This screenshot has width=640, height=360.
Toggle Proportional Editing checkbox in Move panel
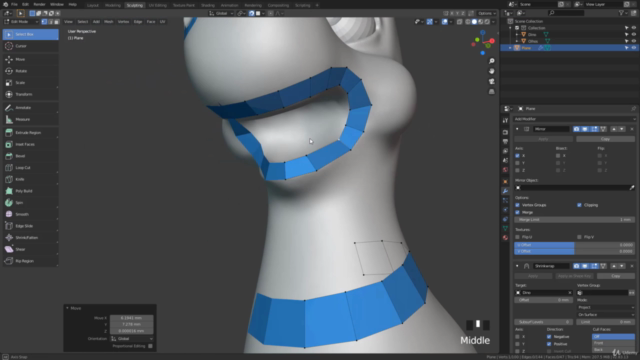pos(150,346)
